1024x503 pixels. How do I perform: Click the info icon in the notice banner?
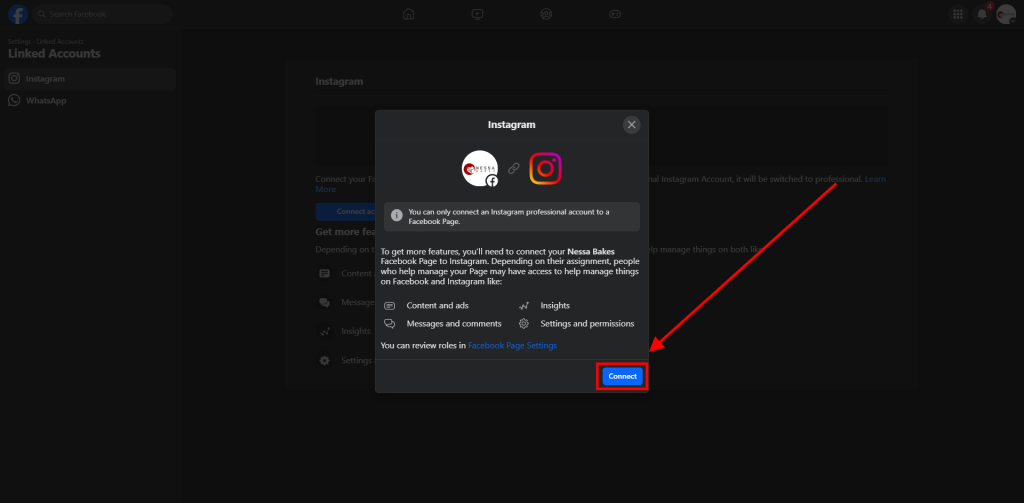click(396, 216)
